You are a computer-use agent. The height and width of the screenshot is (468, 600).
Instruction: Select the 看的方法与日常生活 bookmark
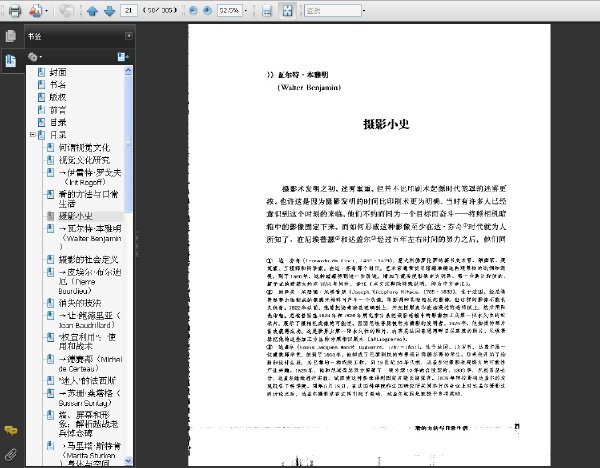tap(88, 199)
